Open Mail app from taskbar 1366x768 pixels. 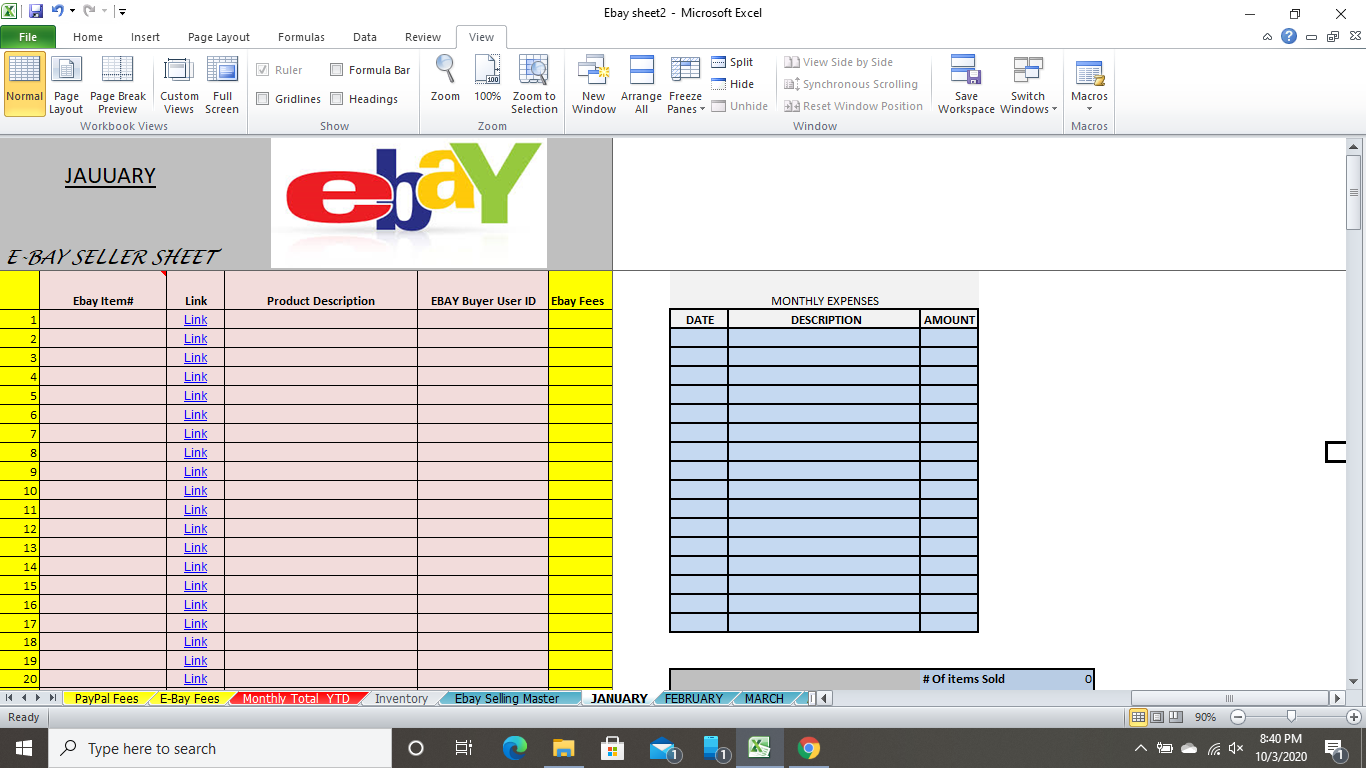[662, 748]
